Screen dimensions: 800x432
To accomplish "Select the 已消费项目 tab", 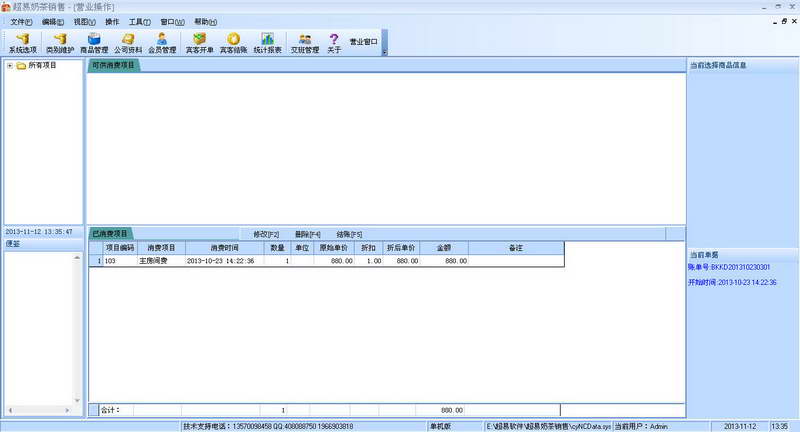I will [x=110, y=233].
